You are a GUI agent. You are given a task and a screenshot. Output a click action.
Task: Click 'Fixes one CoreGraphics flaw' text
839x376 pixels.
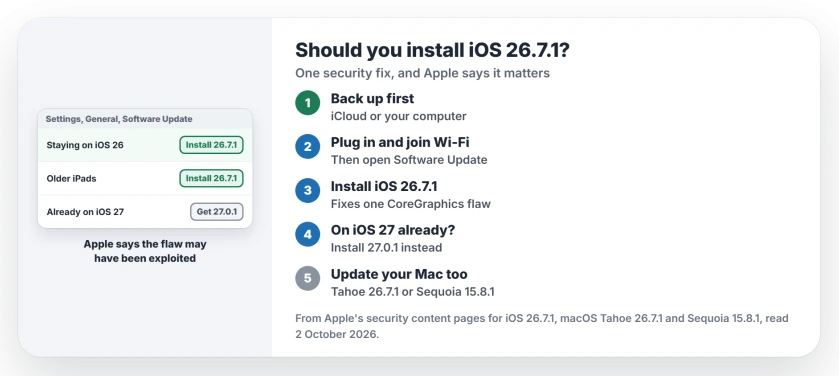tap(411, 204)
